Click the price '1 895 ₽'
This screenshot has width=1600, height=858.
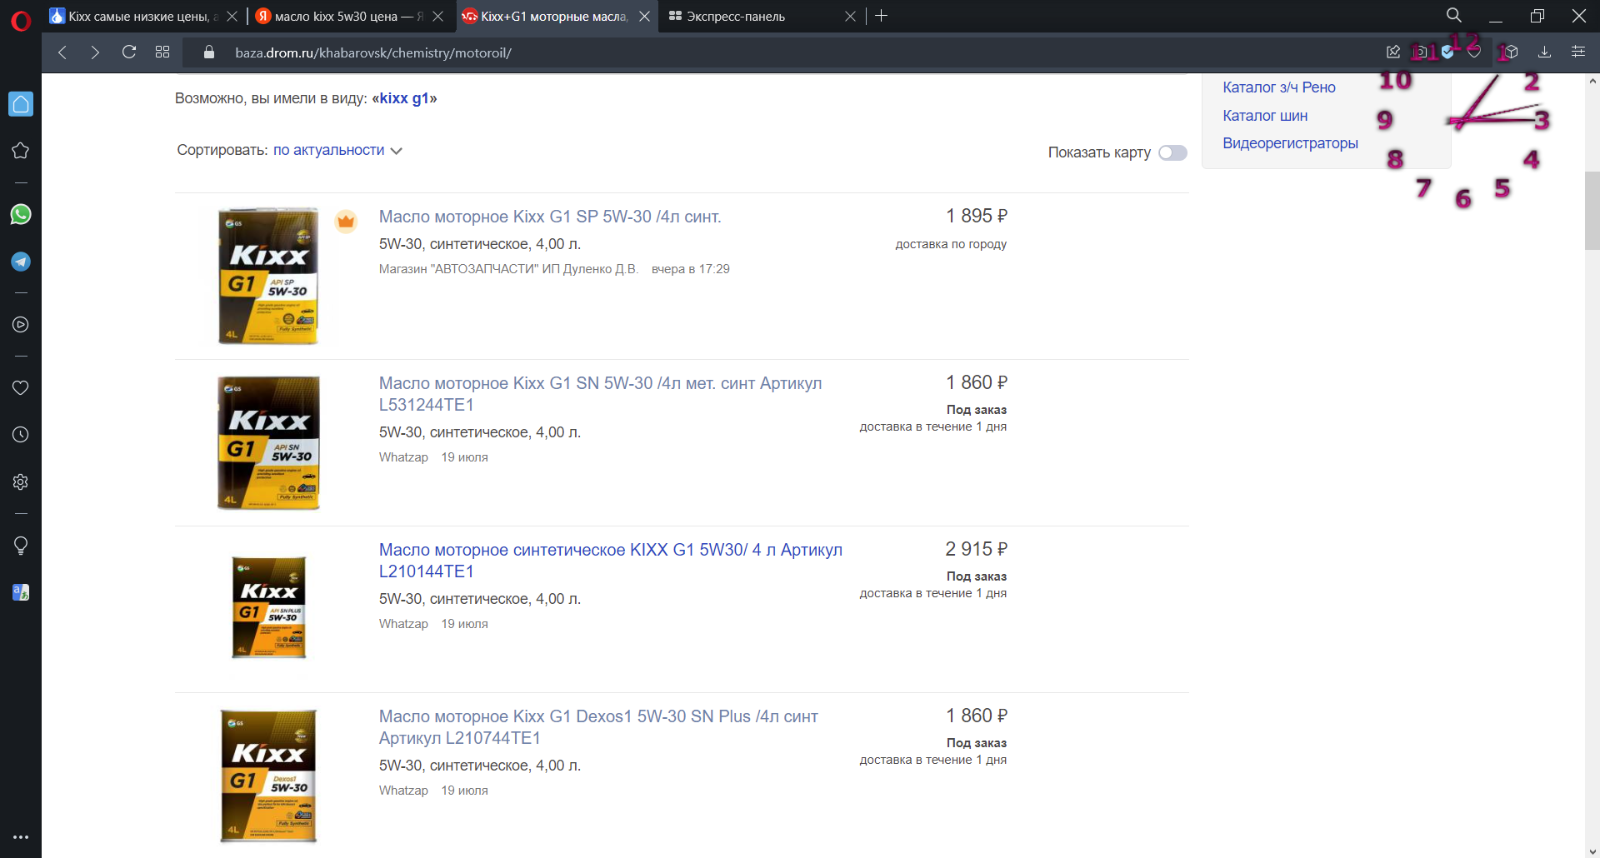point(977,216)
